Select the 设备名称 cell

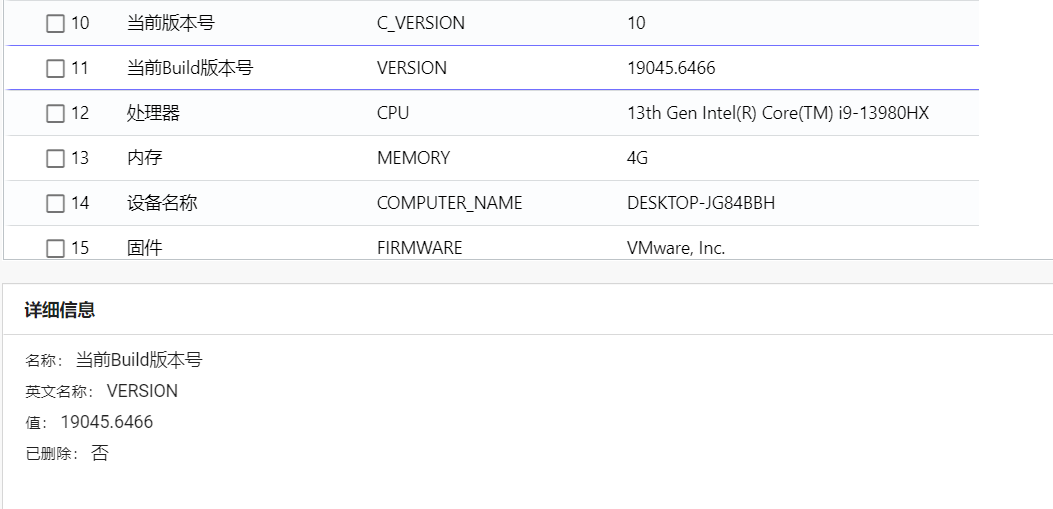tap(162, 203)
